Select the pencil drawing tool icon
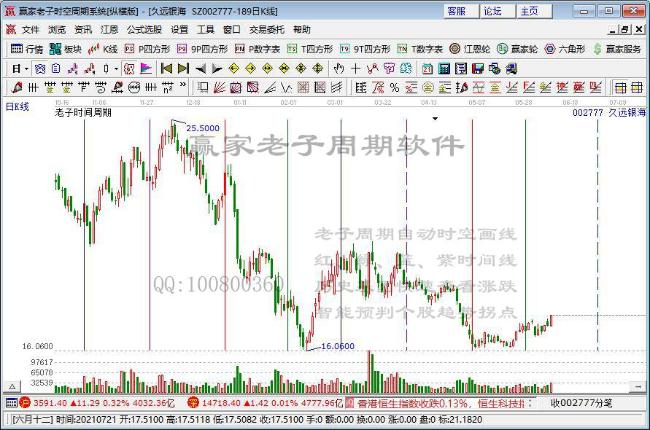This screenshot has height=430, width=650. pos(17,87)
